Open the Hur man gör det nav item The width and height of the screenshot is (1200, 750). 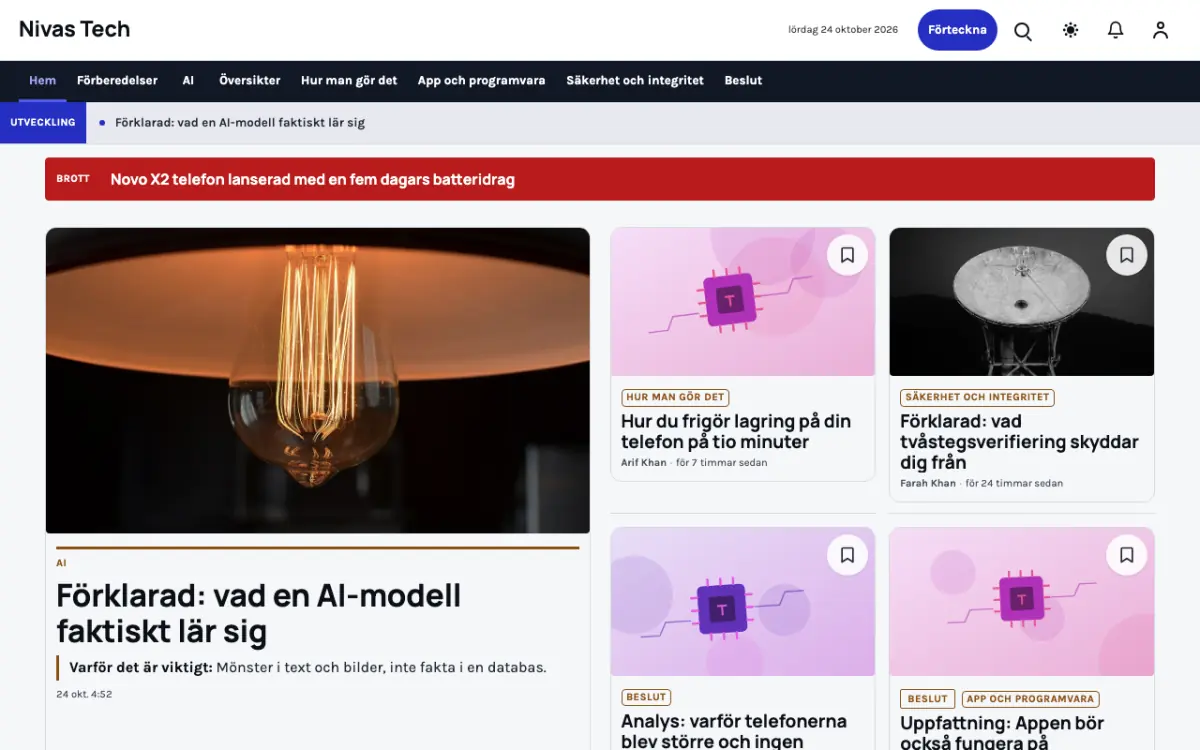click(x=349, y=81)
